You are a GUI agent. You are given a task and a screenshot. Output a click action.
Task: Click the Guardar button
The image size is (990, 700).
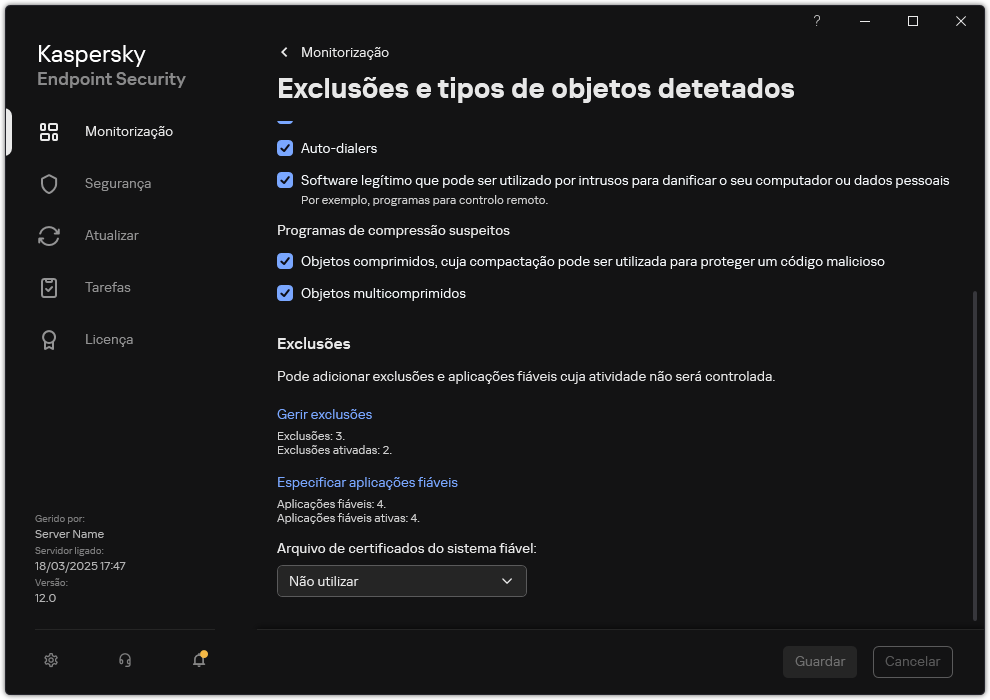tap(819, 661)
